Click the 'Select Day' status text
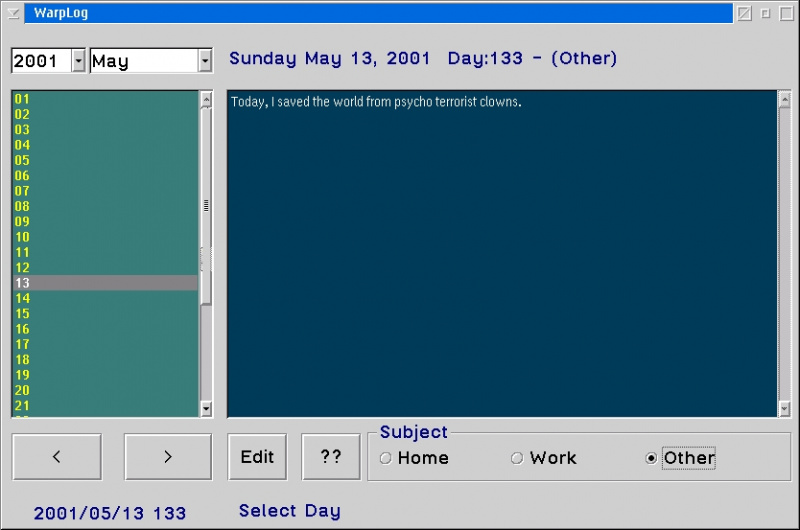 tap(289, 511)
